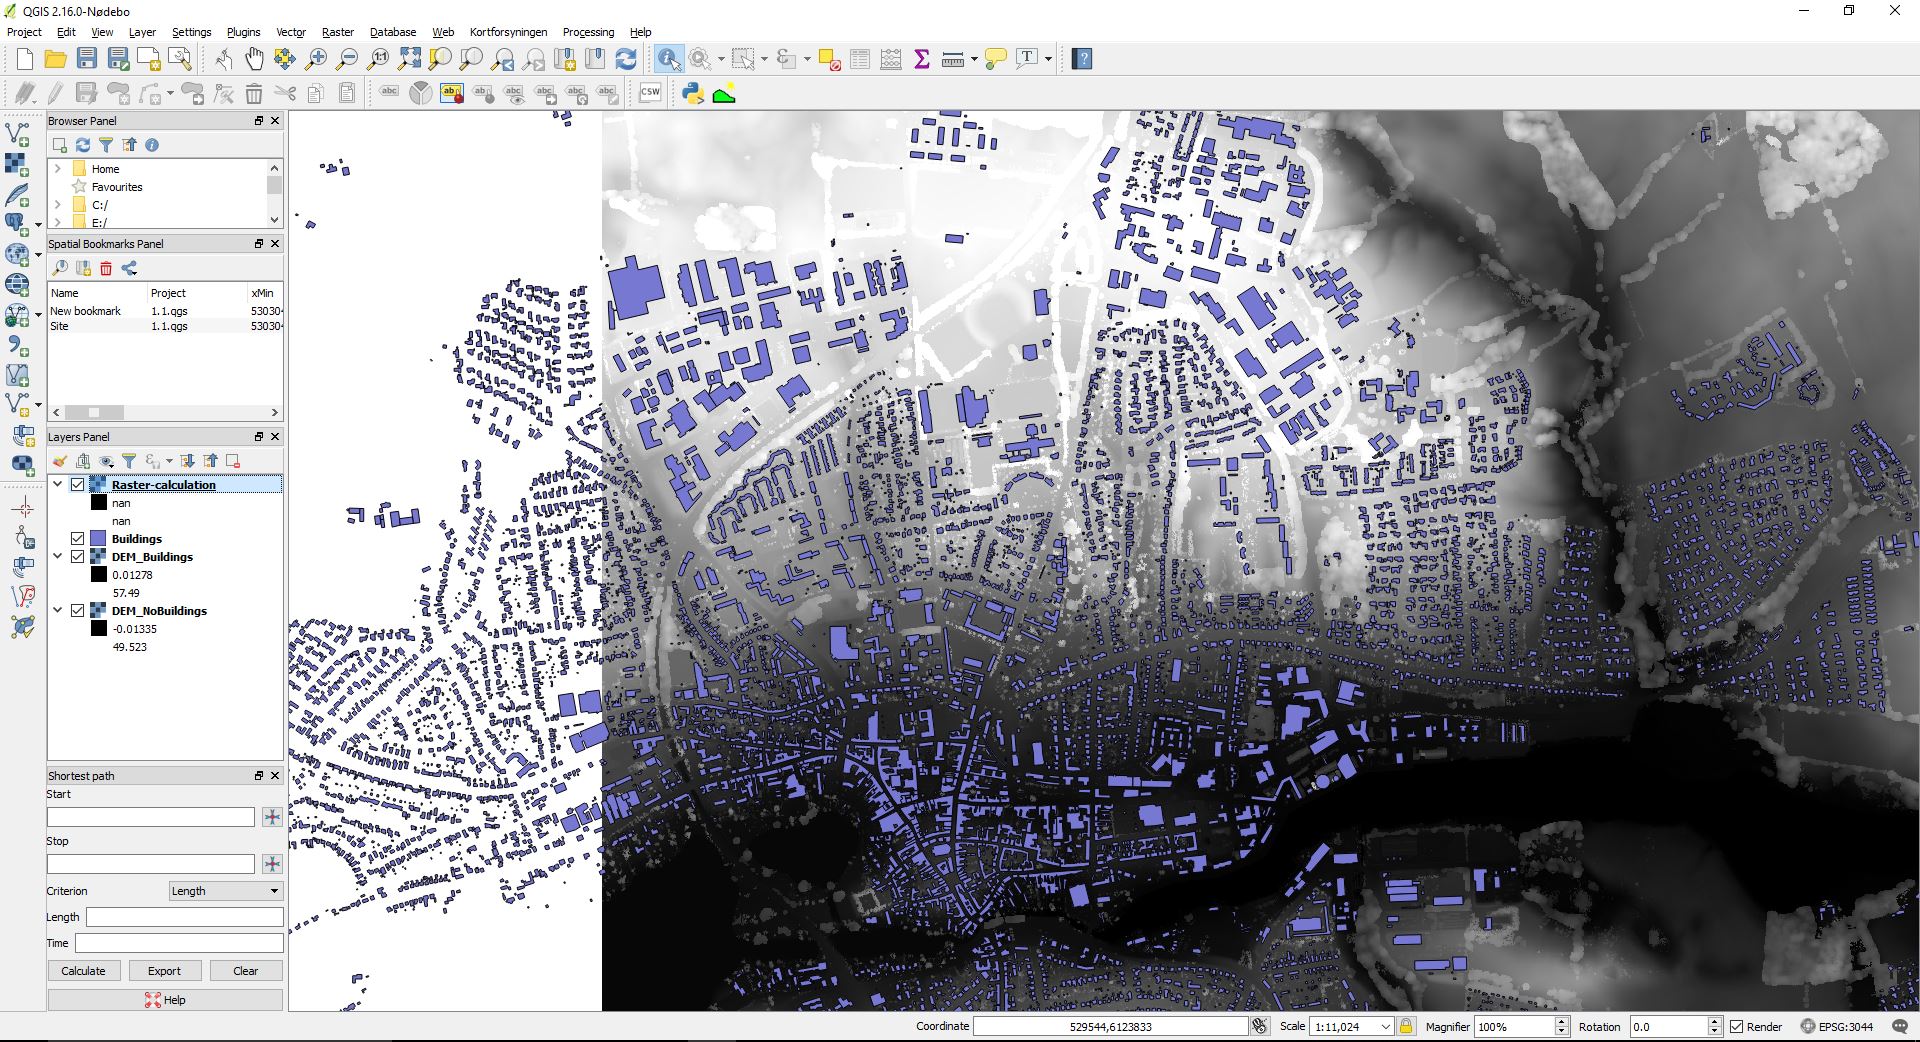Activate the Zoom Out magnifier tool
The width and height of the screenshot is (1920, 1042).
(347, 59)
